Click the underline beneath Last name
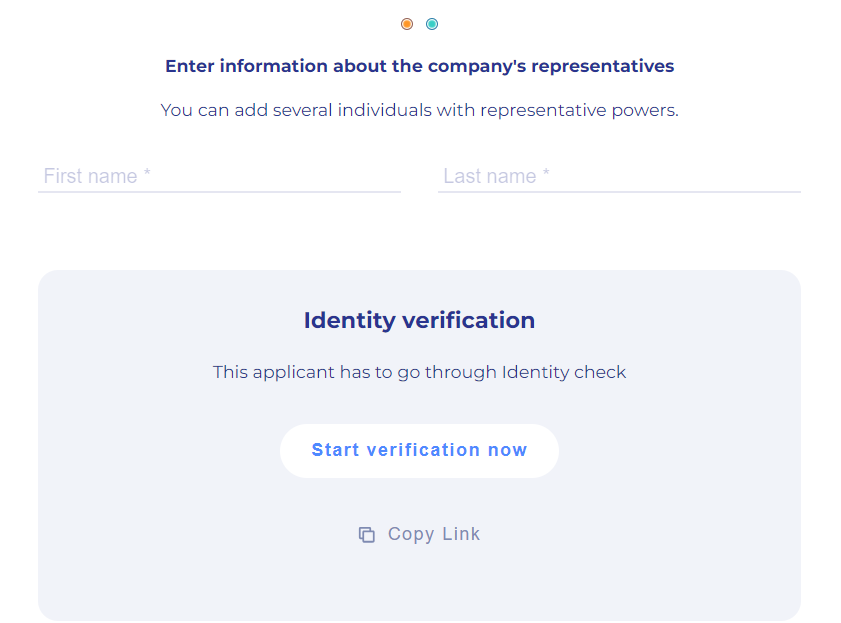The image size is (841, 623). pos(619,191)
